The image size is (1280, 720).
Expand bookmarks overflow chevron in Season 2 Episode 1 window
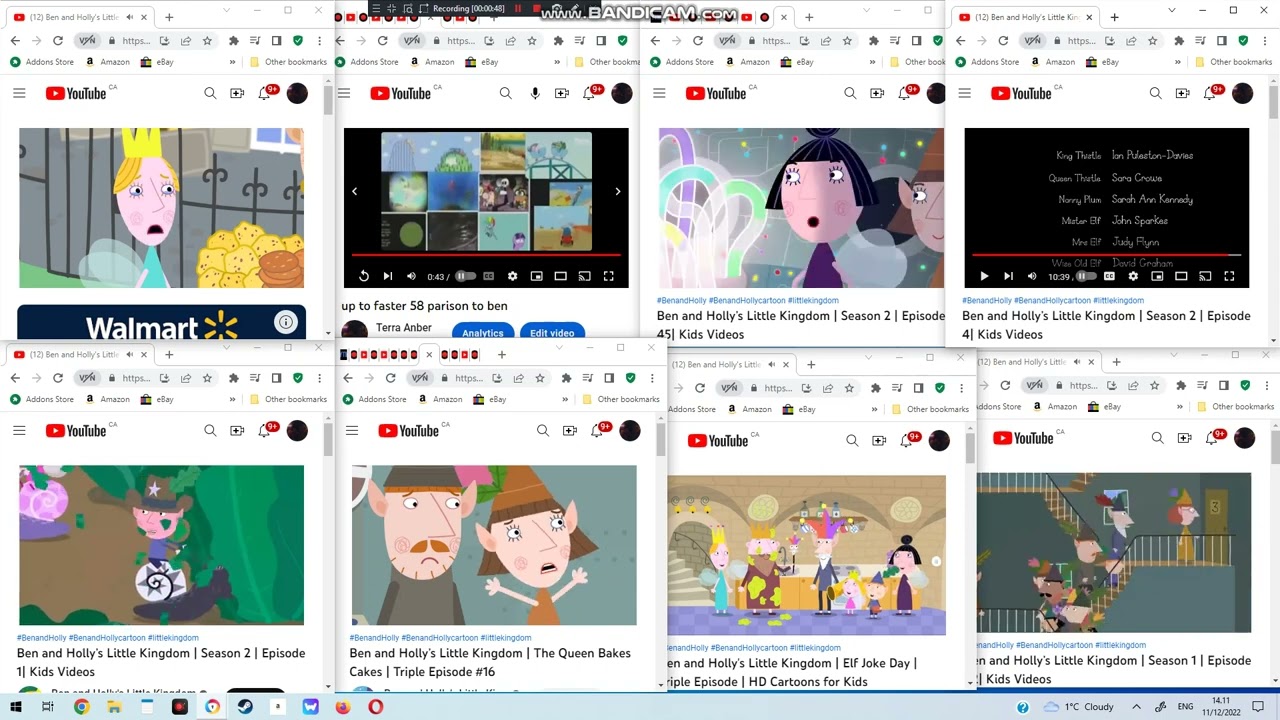(x=232, y=399)
